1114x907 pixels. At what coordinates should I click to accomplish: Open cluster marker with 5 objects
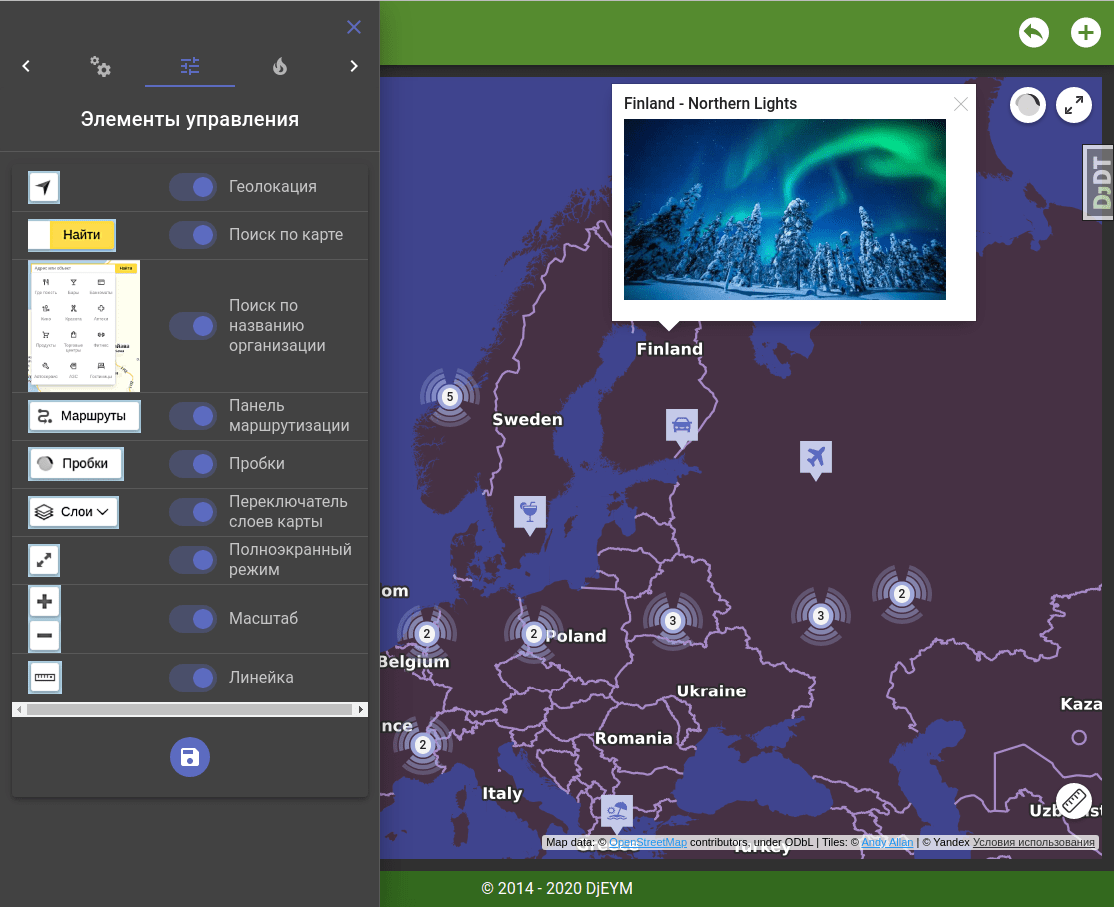click(x=450, y=397)
